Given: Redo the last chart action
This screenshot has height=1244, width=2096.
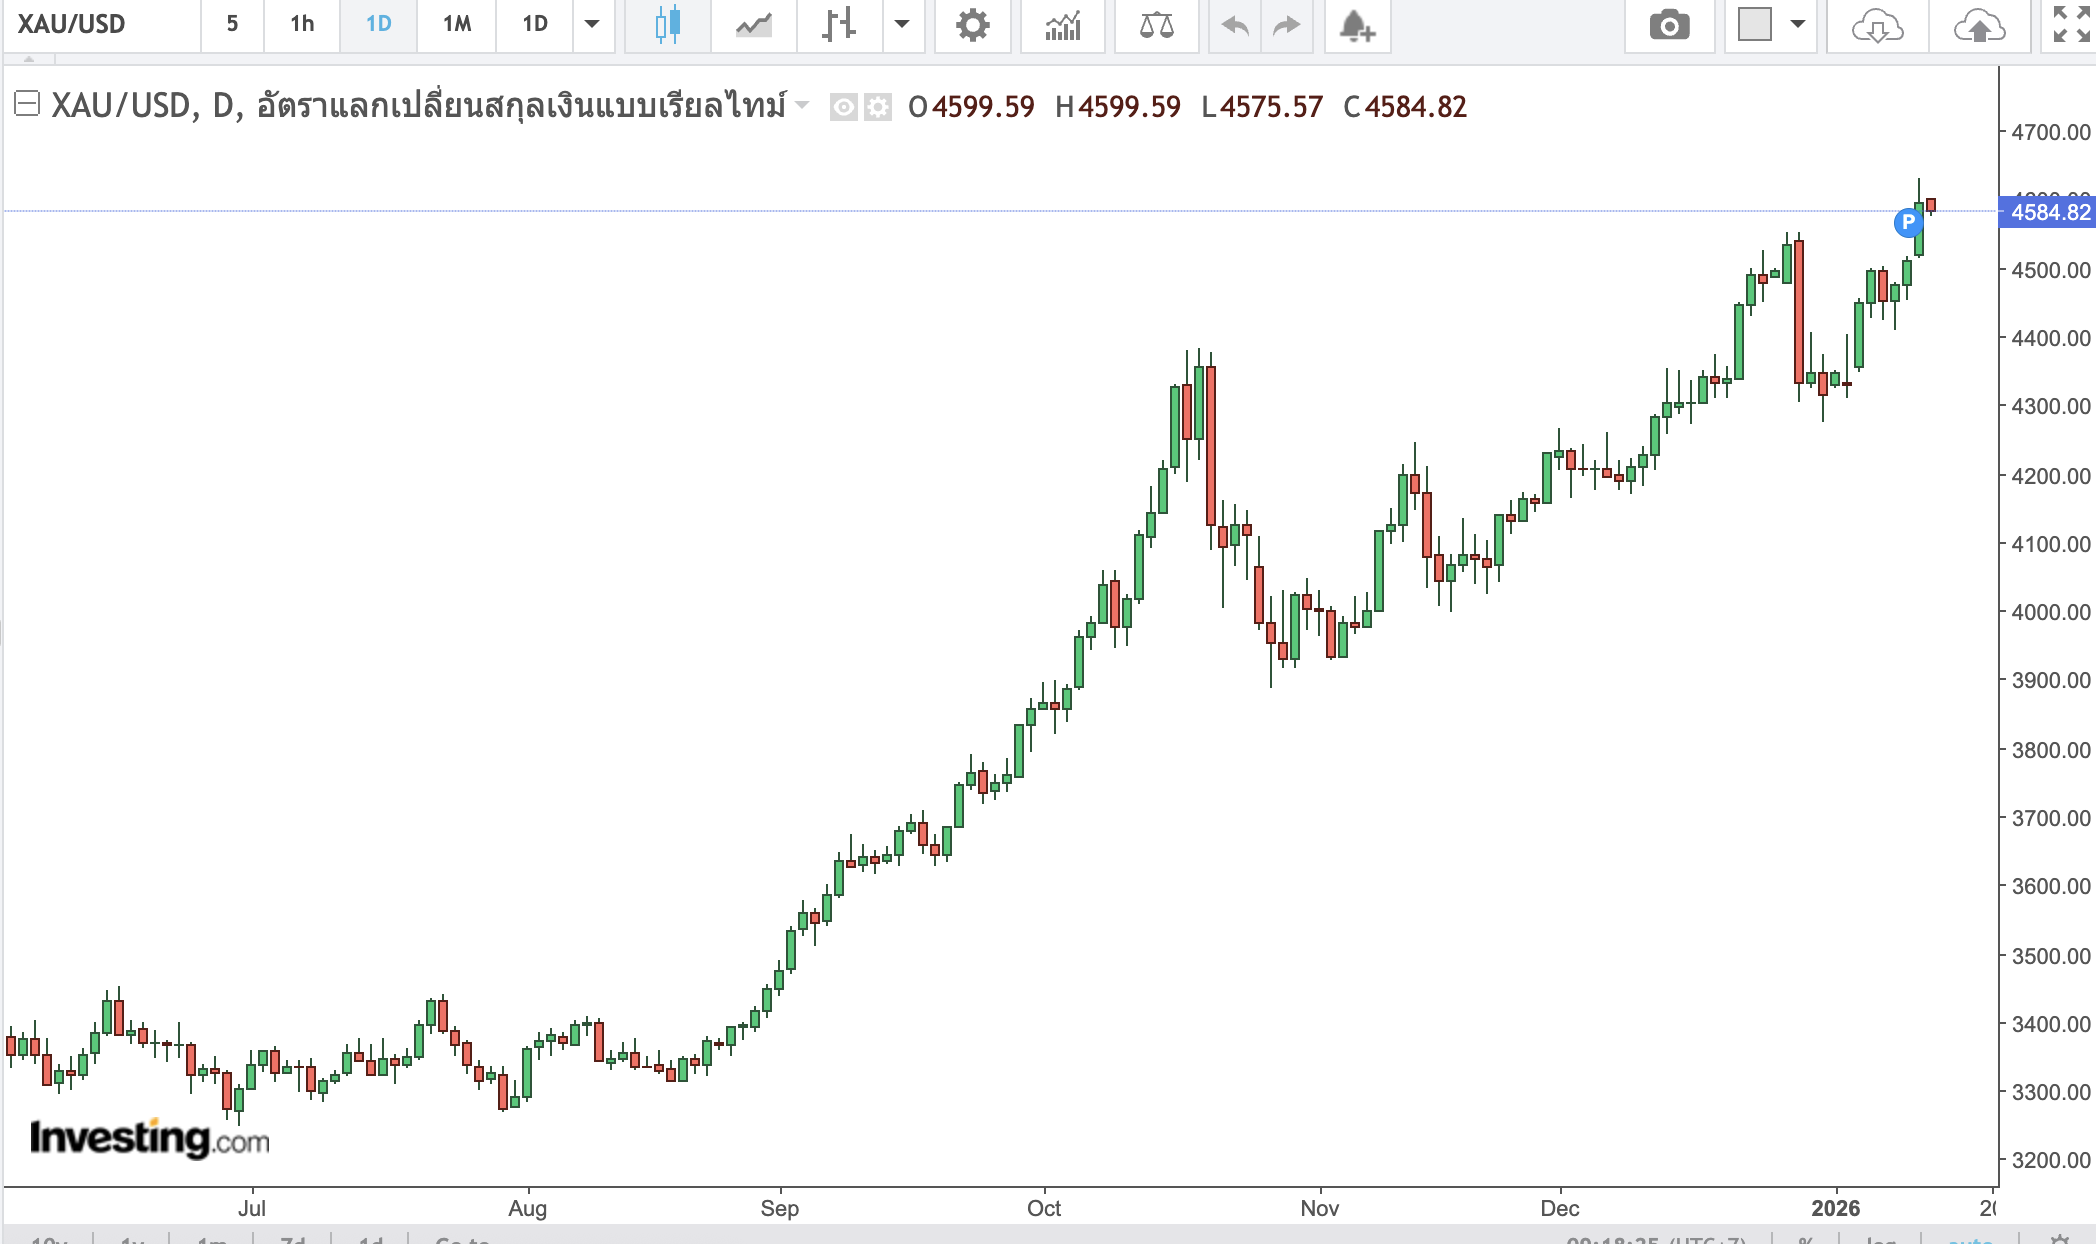Looking at the screenshot, I should (x=1286, y=24).
